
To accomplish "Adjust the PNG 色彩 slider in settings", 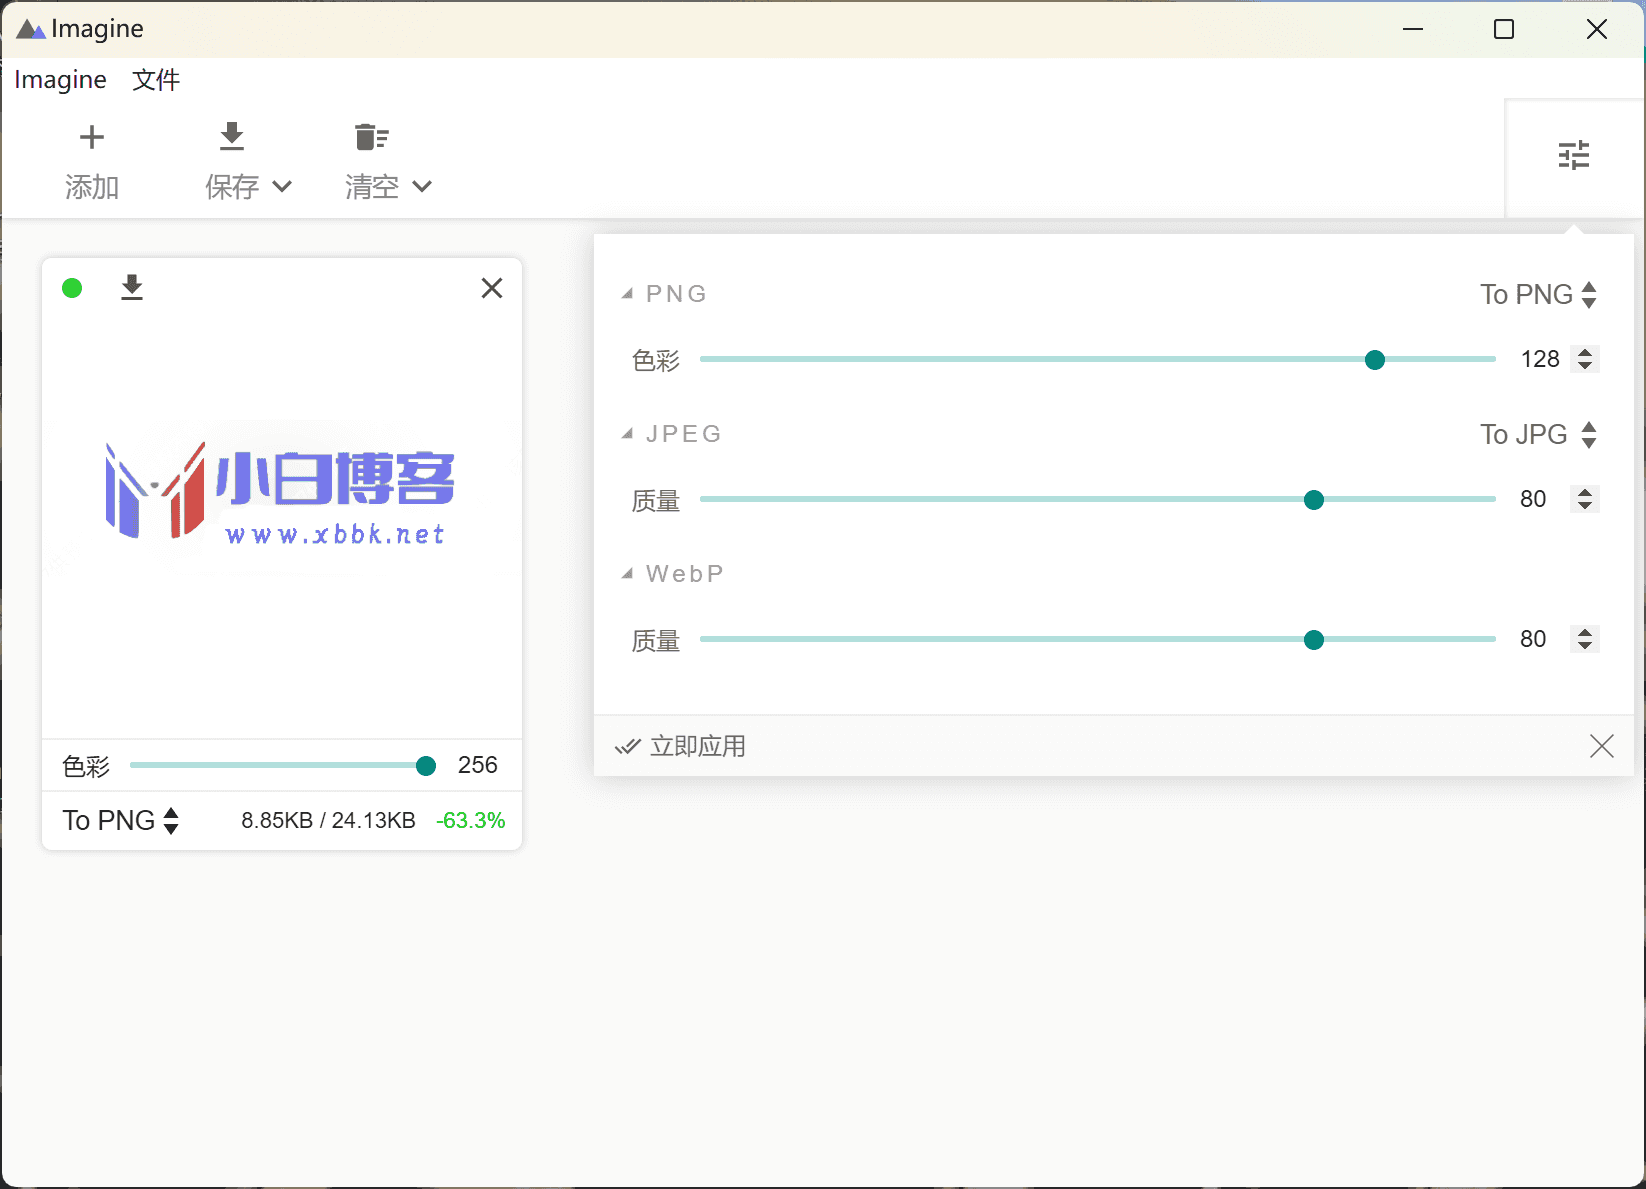I will click(1097, 360).
